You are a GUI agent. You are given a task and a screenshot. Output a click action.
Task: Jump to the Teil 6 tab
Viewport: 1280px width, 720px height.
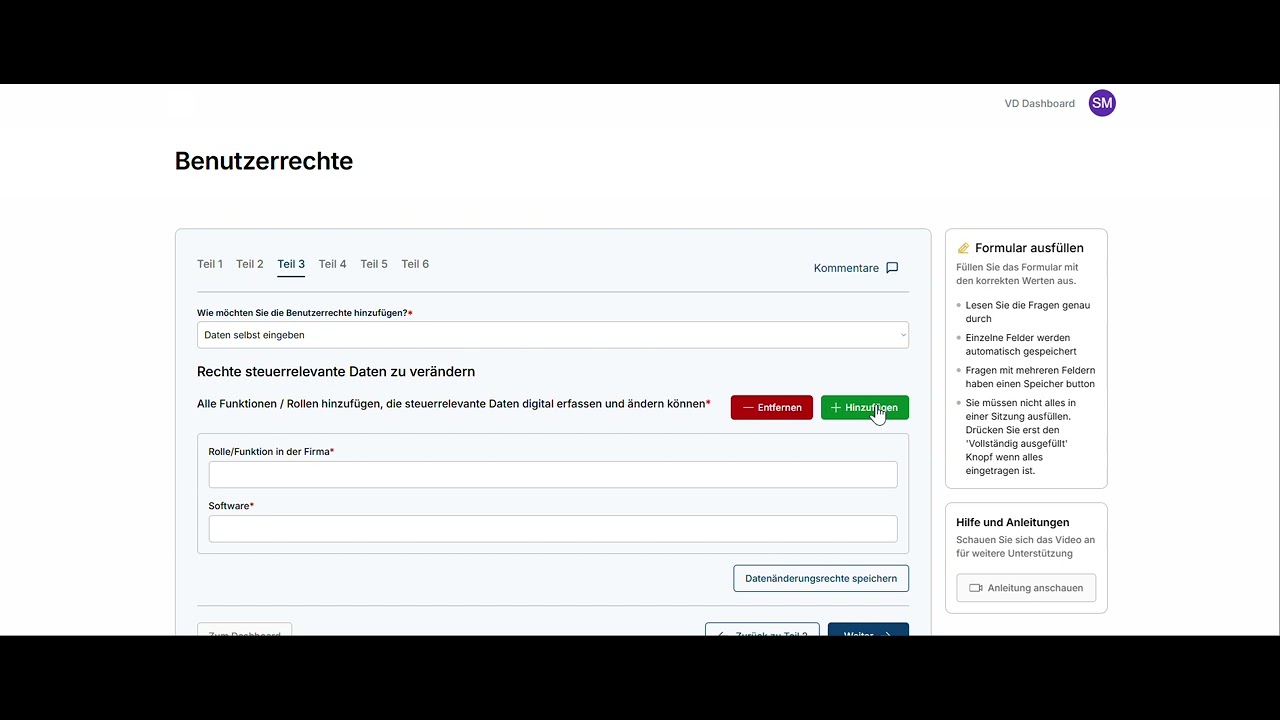click(415, 264)
